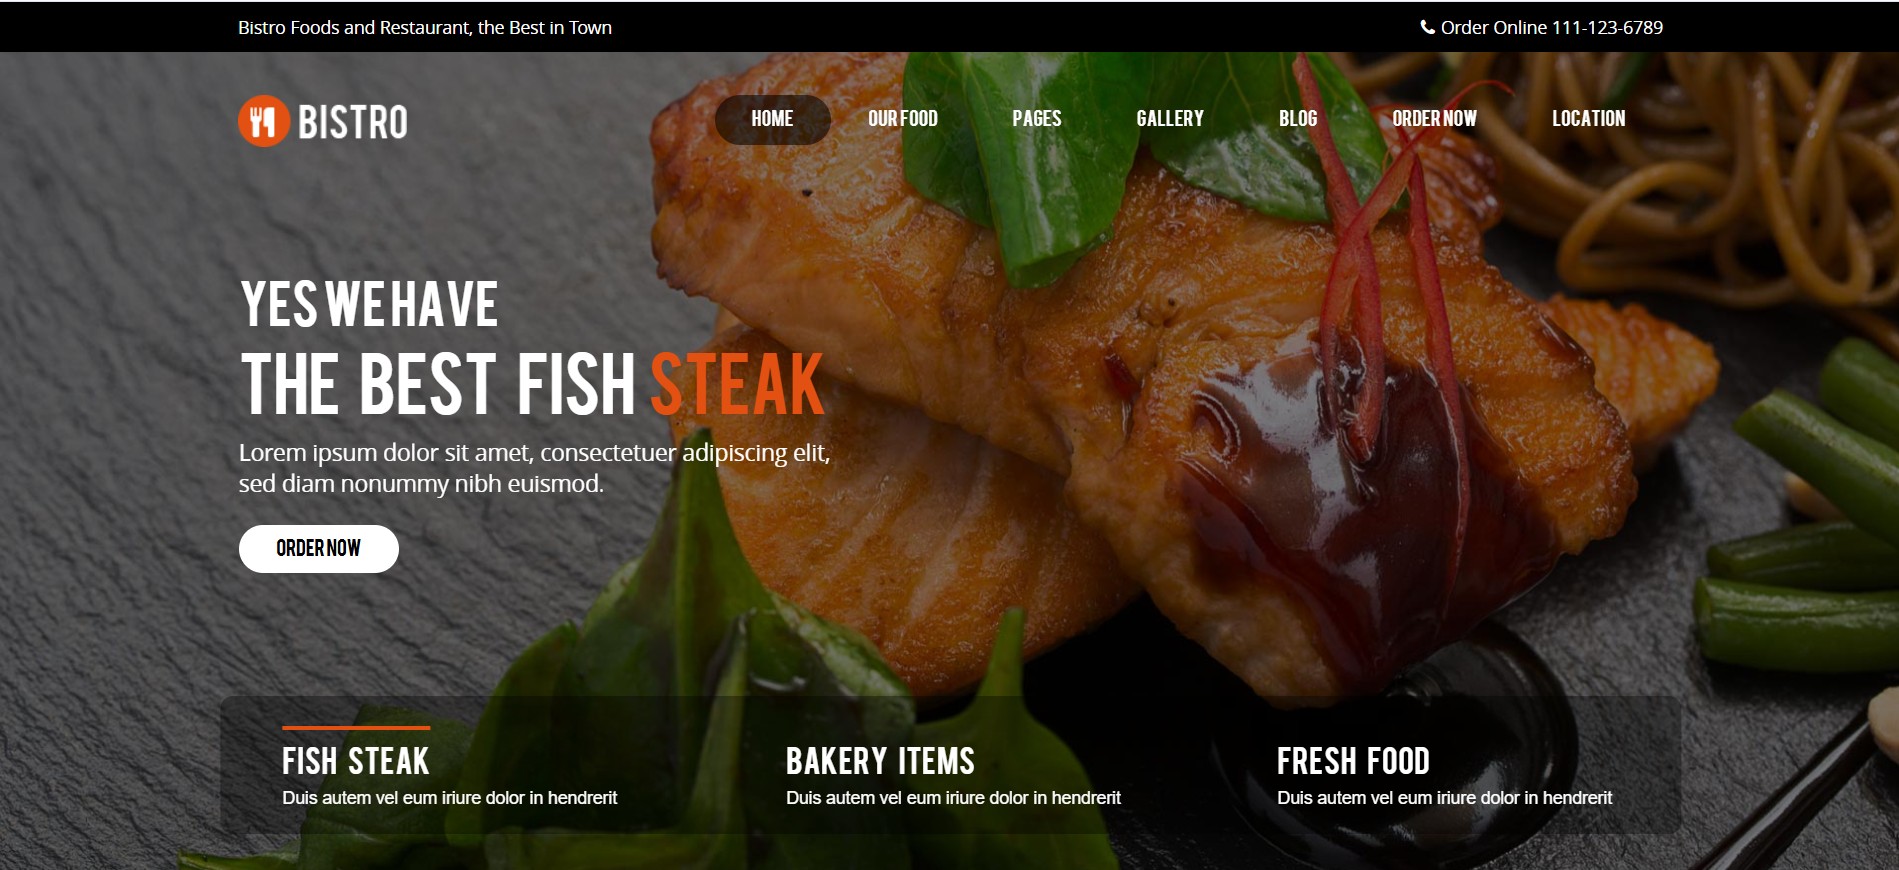Open the Gallery menu item
The width and height of the screenshot is (1899, 870).
click(x=1170, y=119)
